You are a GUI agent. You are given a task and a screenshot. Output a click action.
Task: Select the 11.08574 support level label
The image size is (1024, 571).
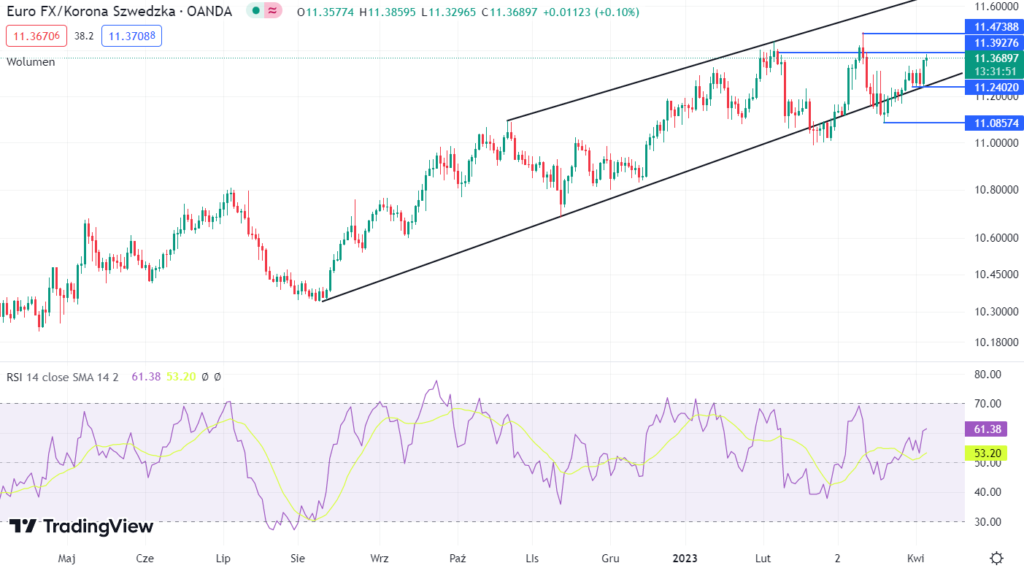pos(991,123)
